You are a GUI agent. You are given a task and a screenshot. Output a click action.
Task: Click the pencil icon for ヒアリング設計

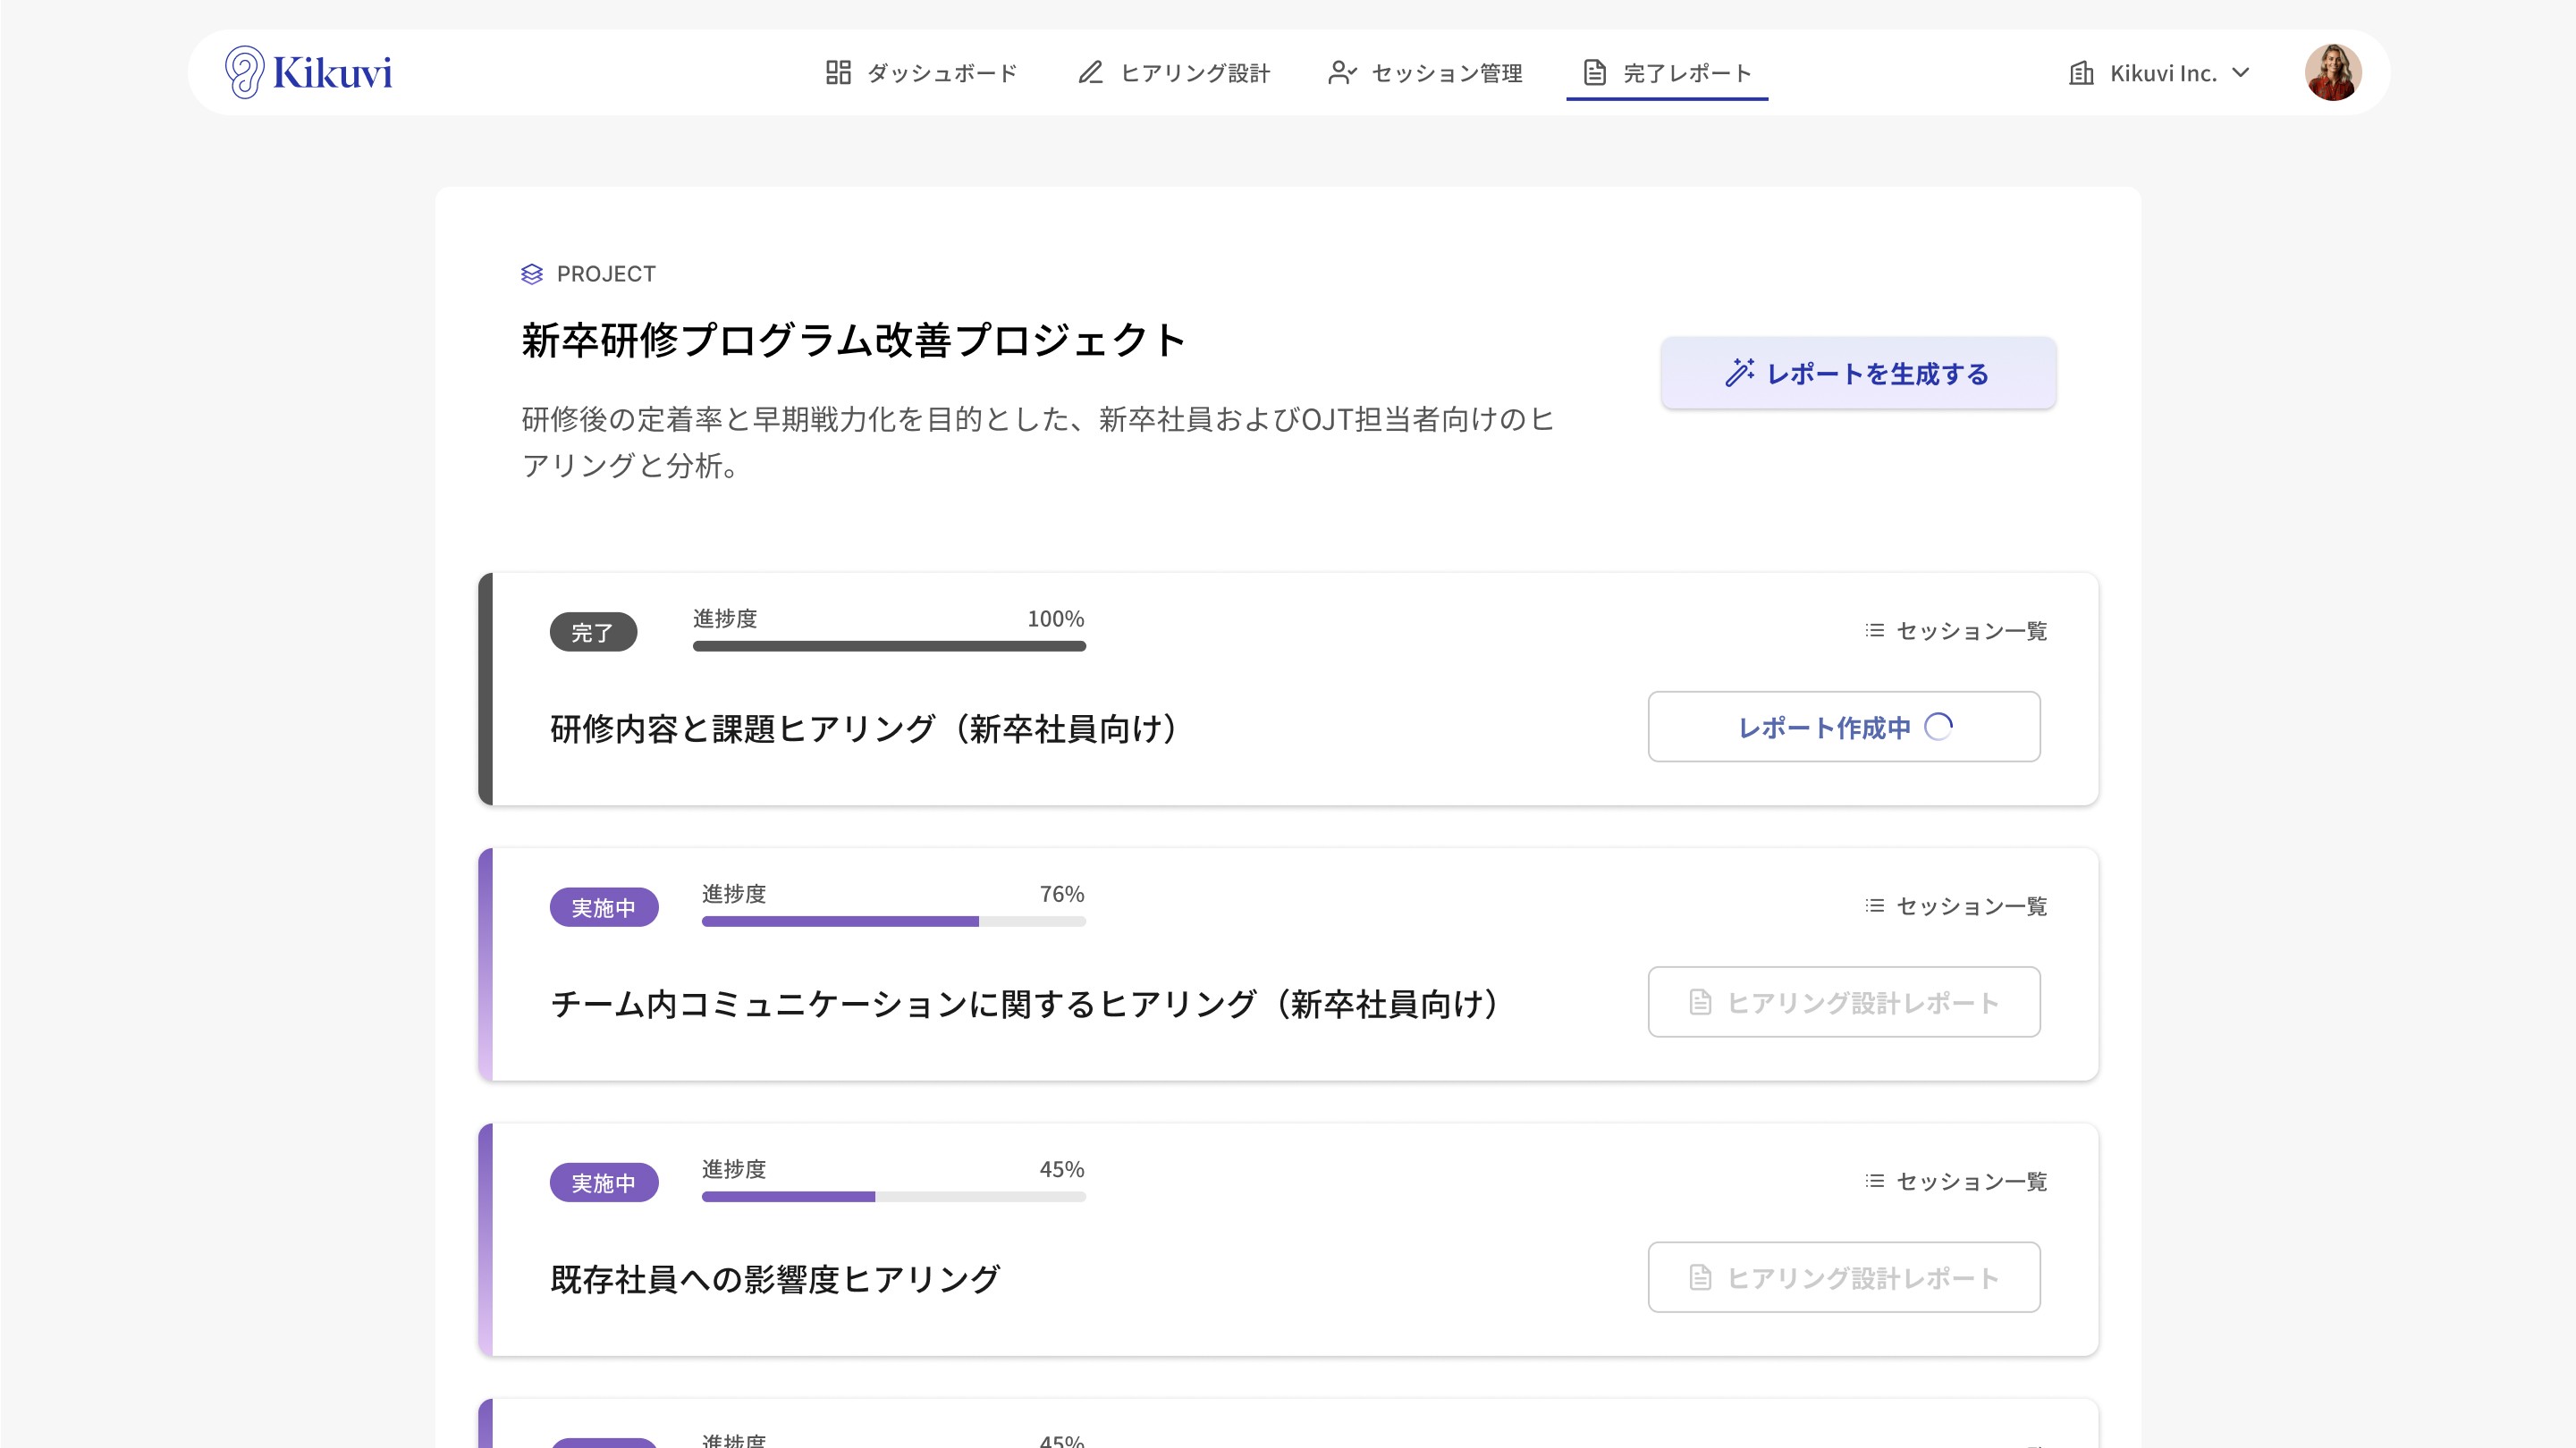[1090, 72]
